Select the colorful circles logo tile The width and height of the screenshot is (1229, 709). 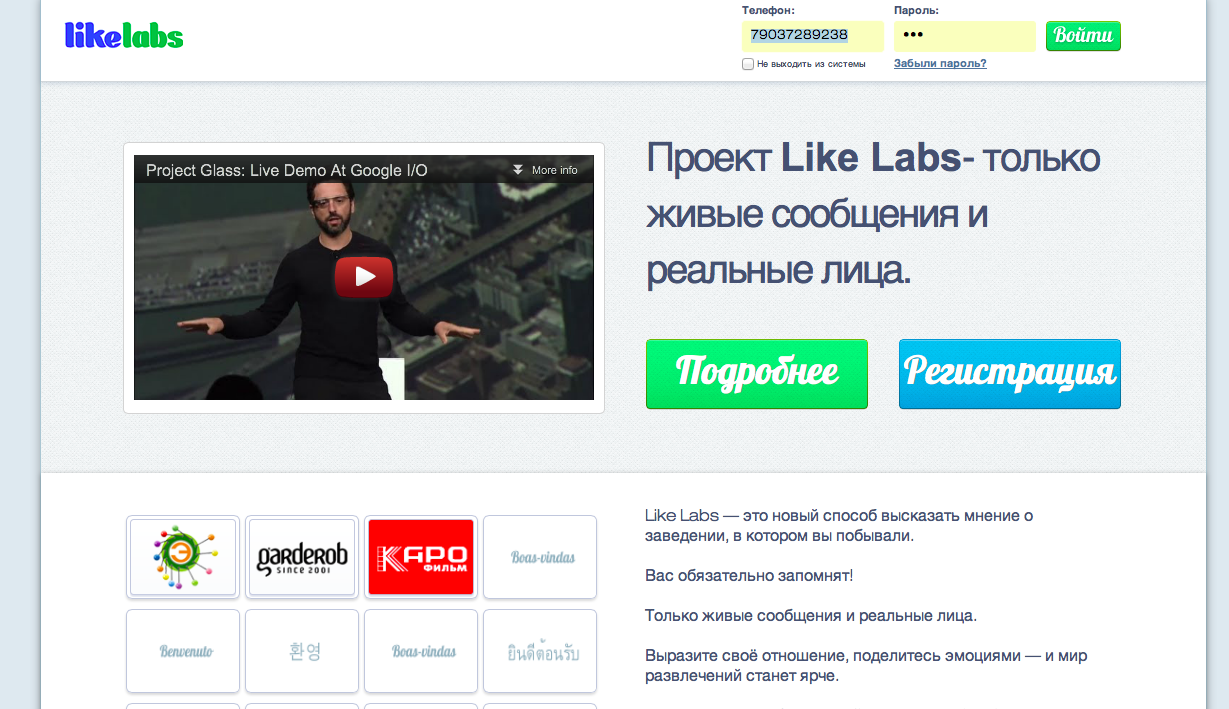(183, 557)
